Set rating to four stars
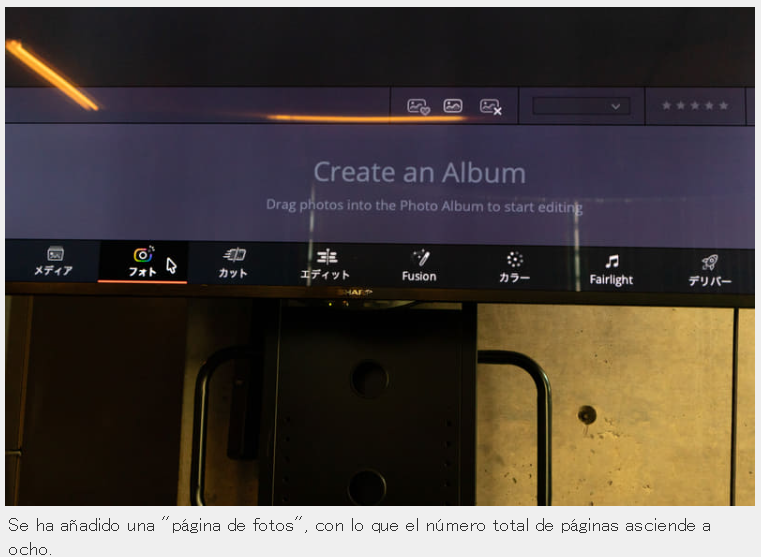The image size is (761, 557). (x=709, y=105)
